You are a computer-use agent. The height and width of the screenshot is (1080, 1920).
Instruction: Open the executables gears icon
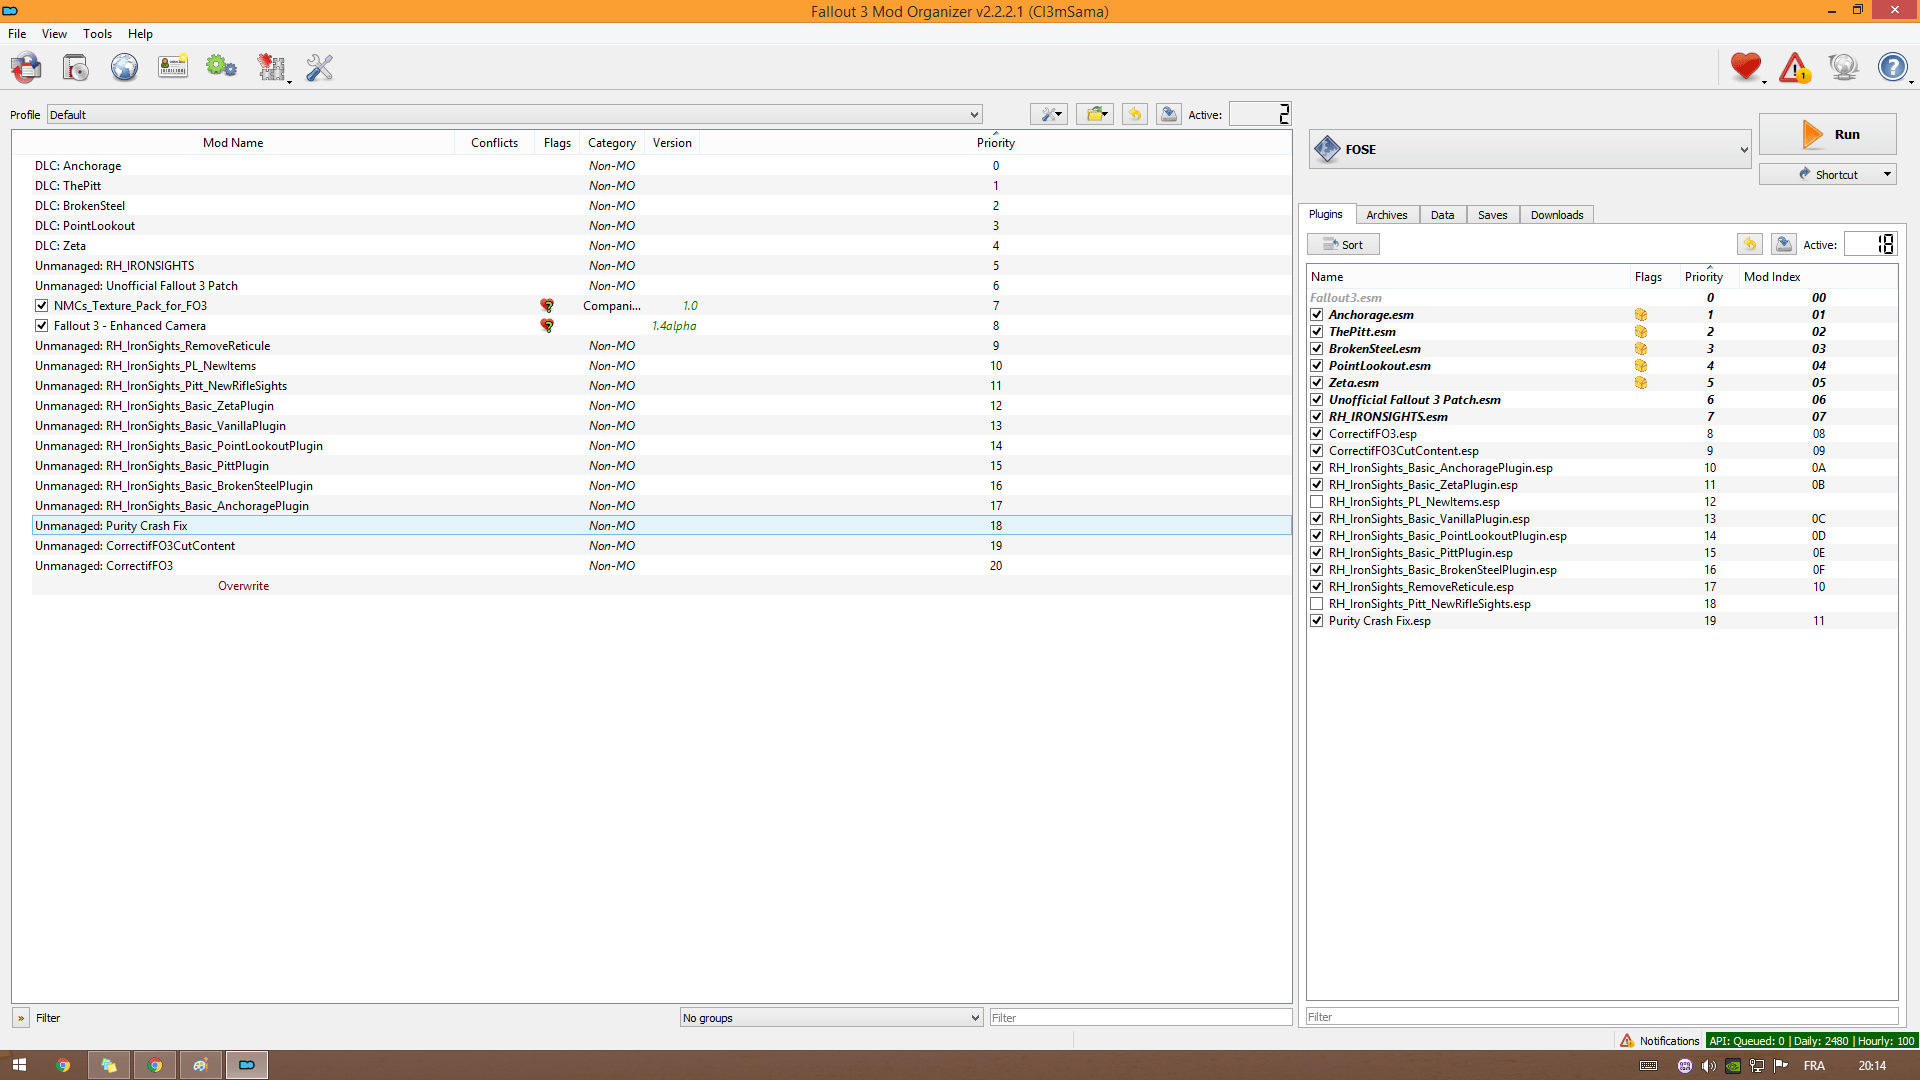(221, 68)
